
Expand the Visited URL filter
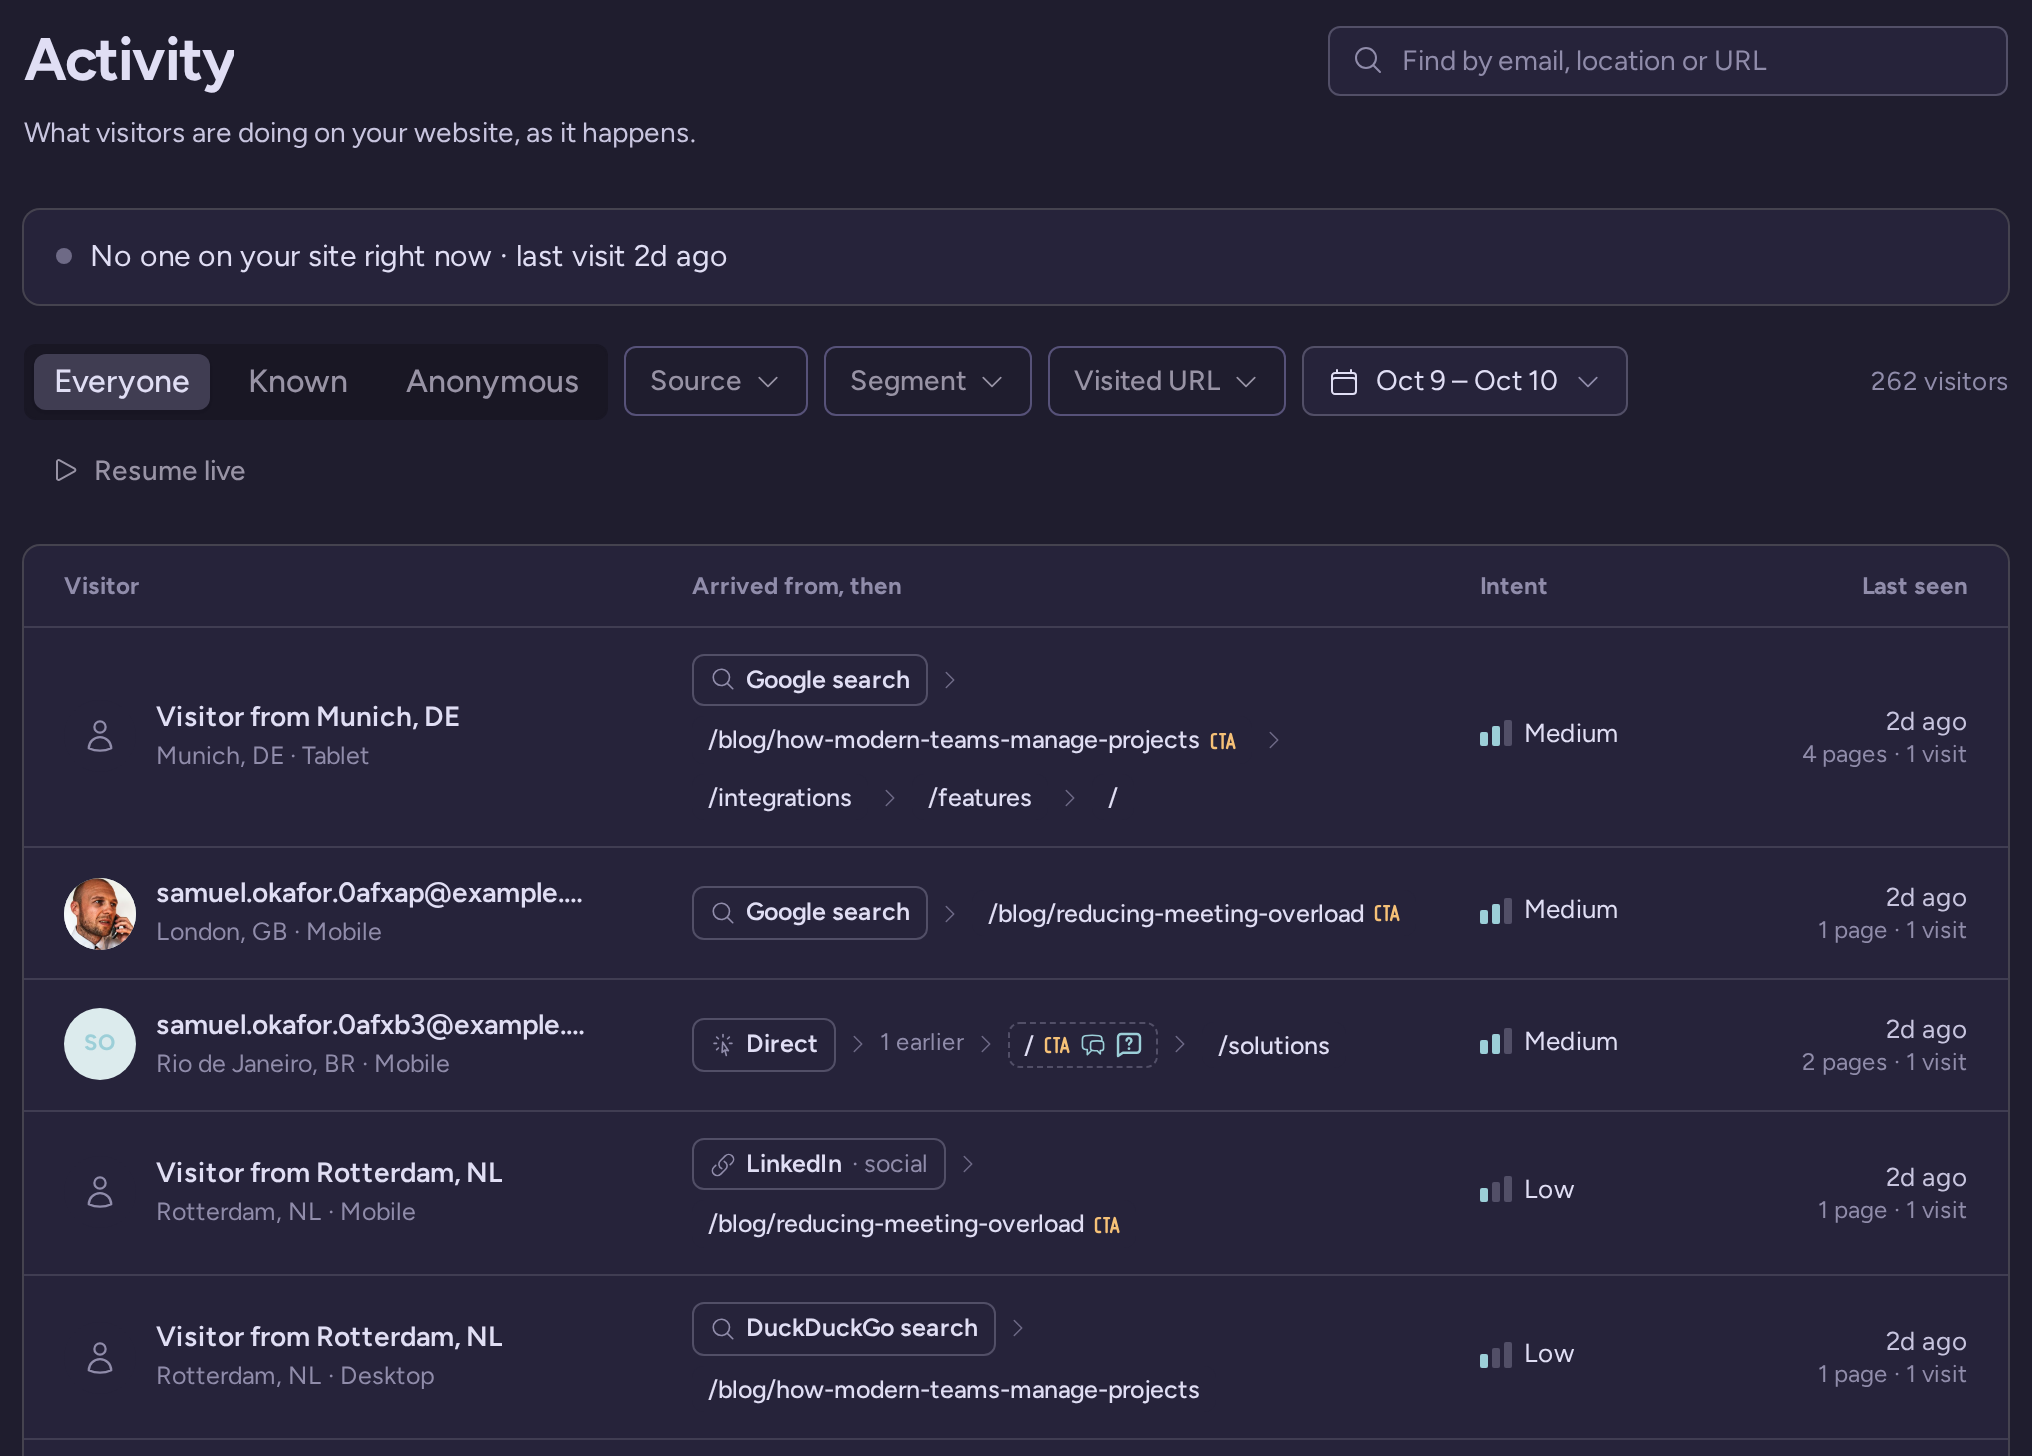(1166, 381)
